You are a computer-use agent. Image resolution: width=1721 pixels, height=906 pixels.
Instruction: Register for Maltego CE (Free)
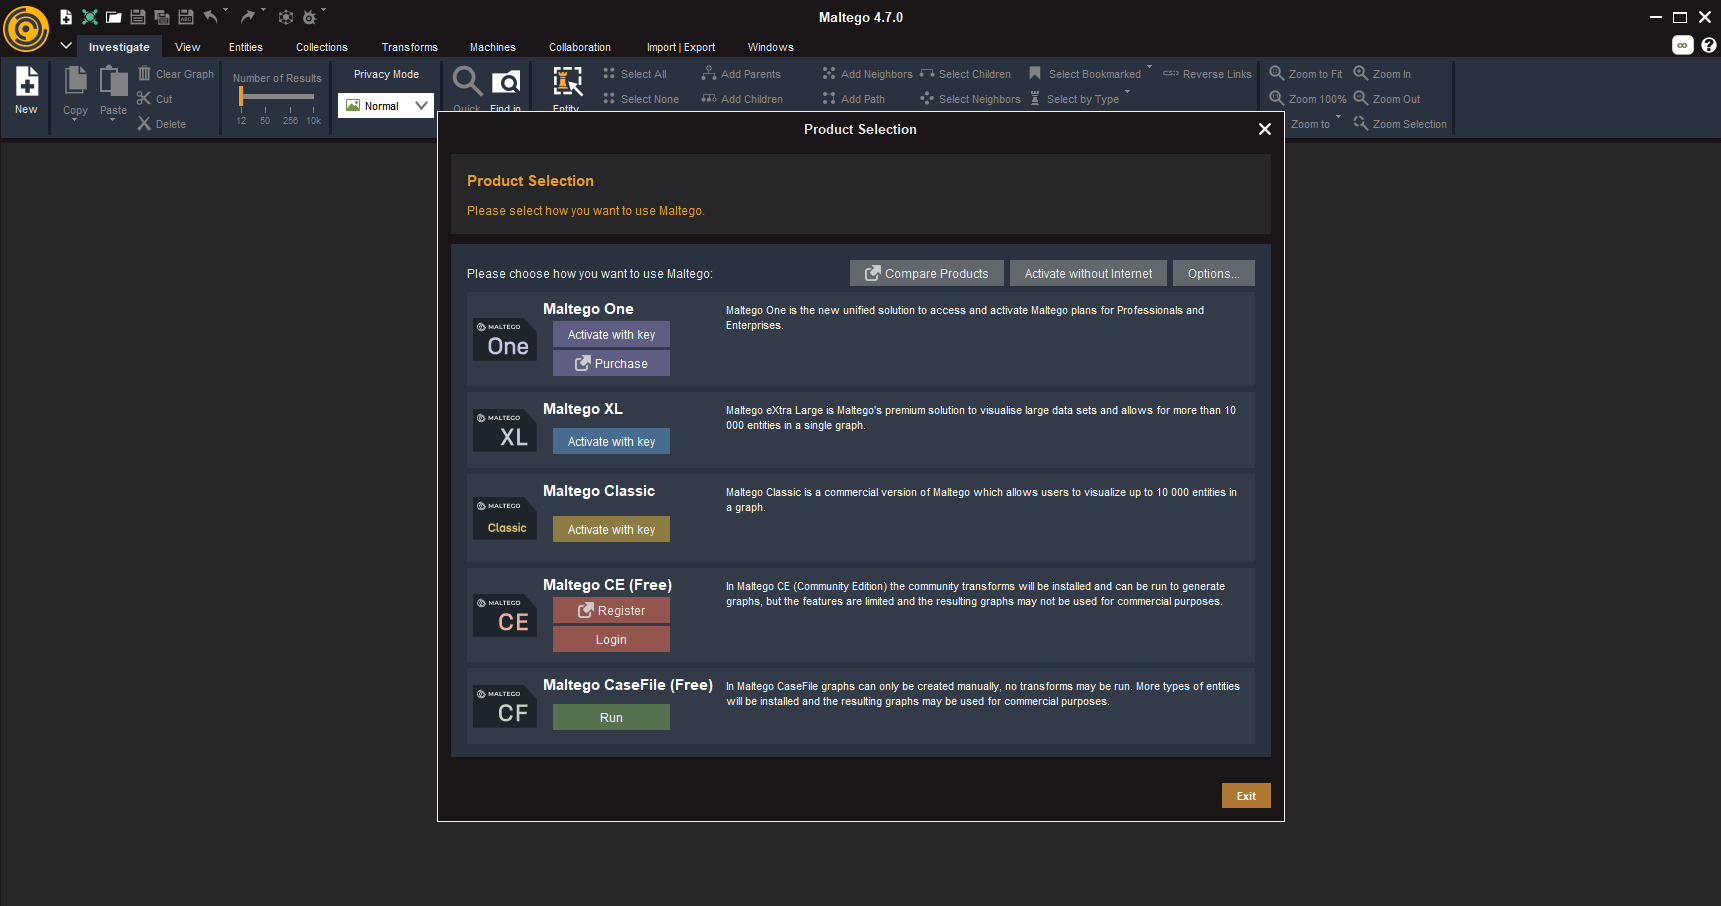(611, 610)
